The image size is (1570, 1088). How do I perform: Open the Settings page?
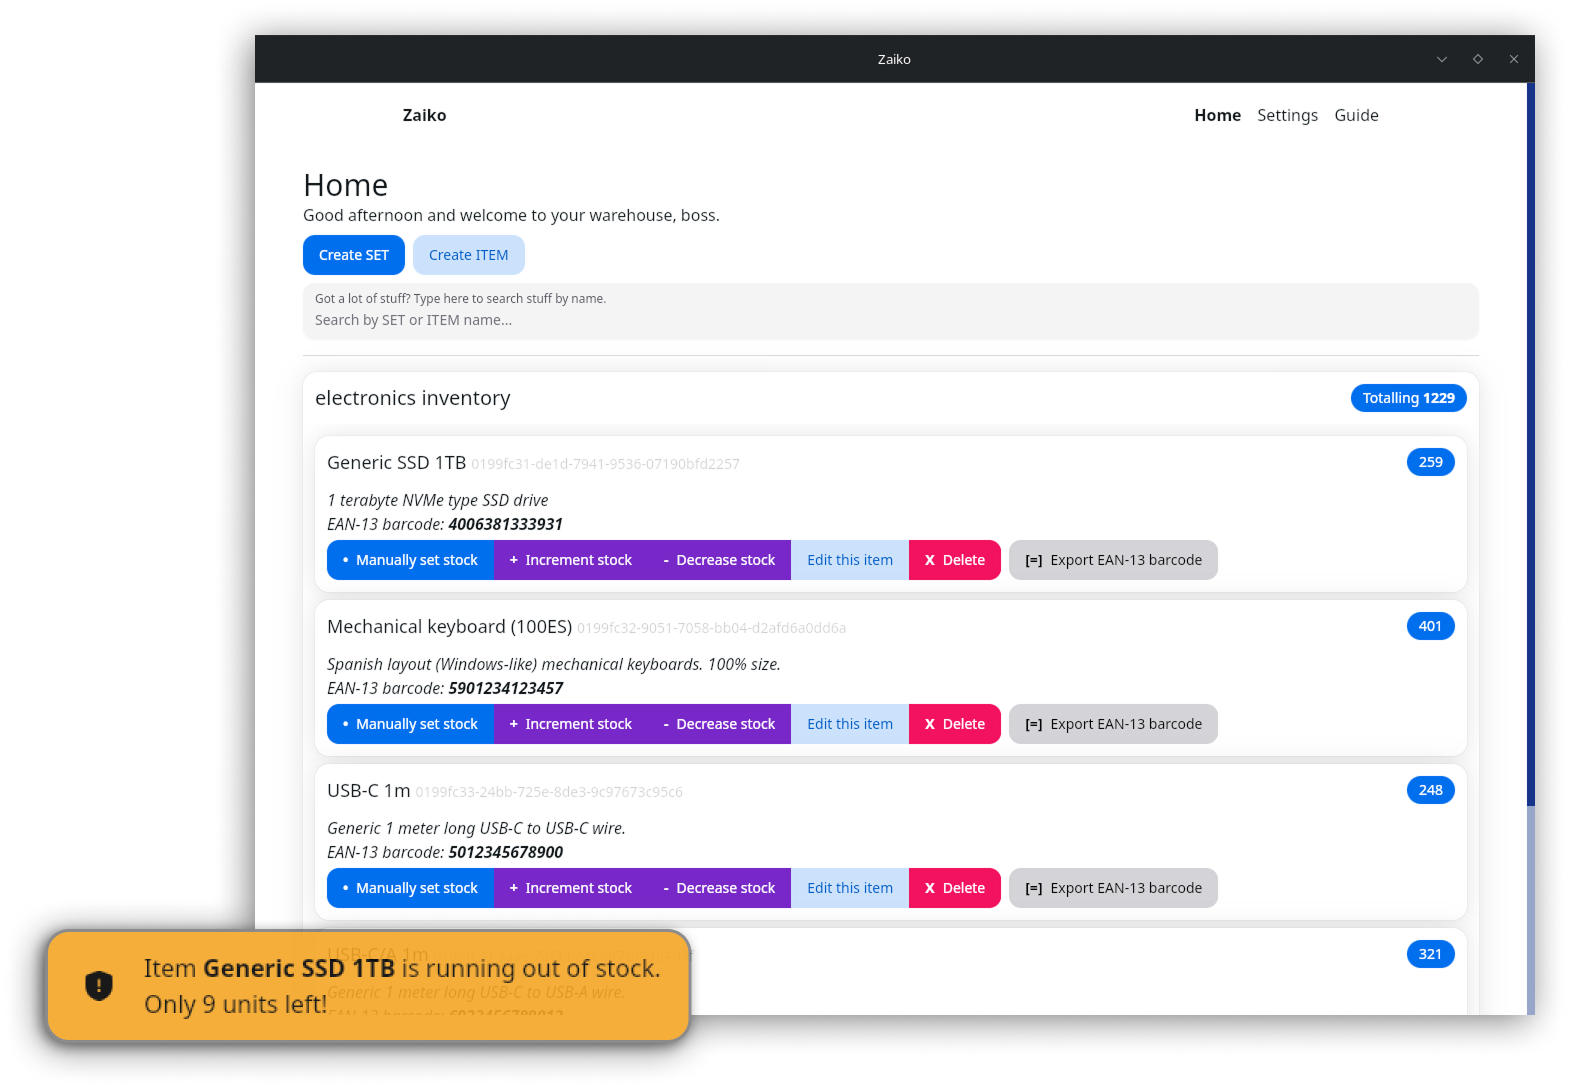pos(1287,115)
